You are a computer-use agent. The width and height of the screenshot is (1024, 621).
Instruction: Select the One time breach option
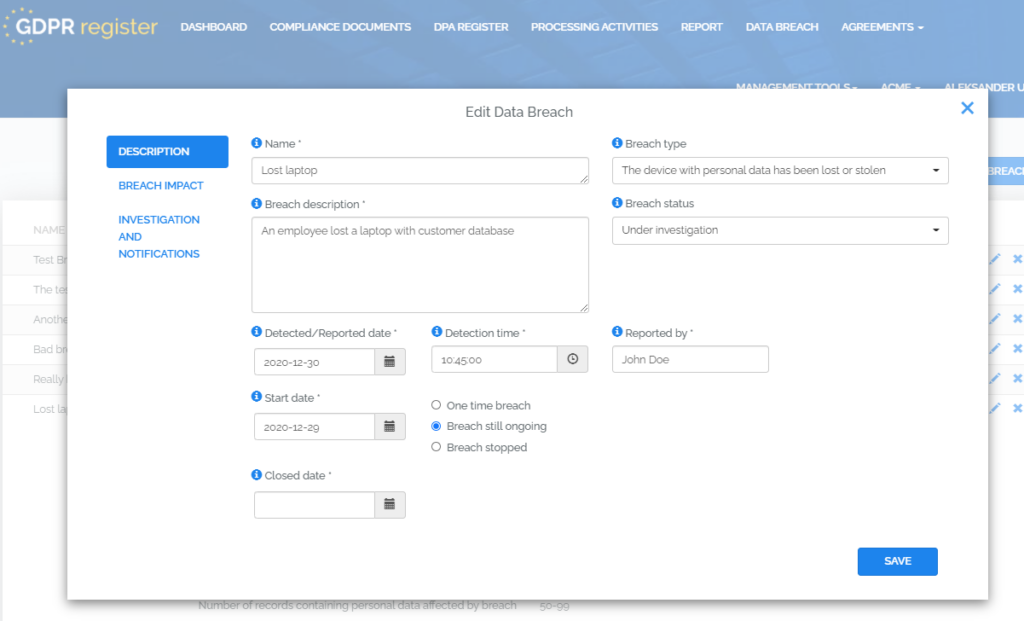pos(436,406)
